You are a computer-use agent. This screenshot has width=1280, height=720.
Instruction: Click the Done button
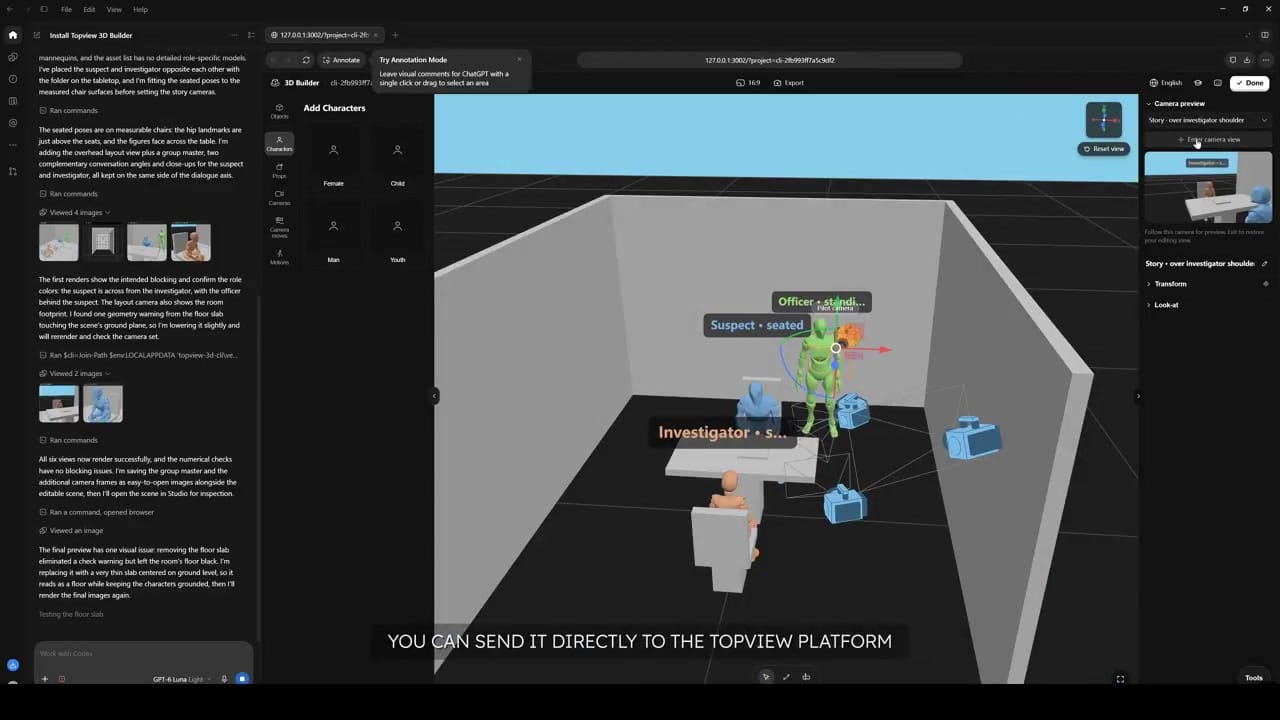pos(1250,83)
